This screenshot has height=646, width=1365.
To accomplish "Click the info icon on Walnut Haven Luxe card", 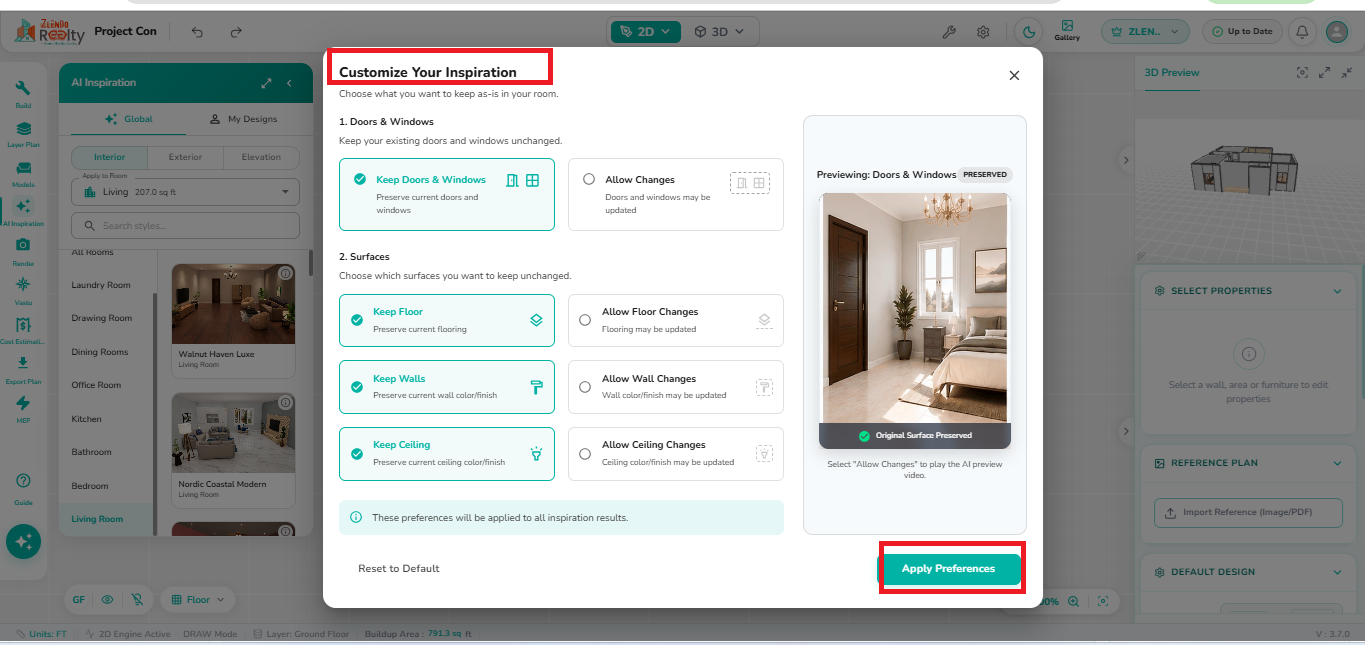I will pos(285,273).
